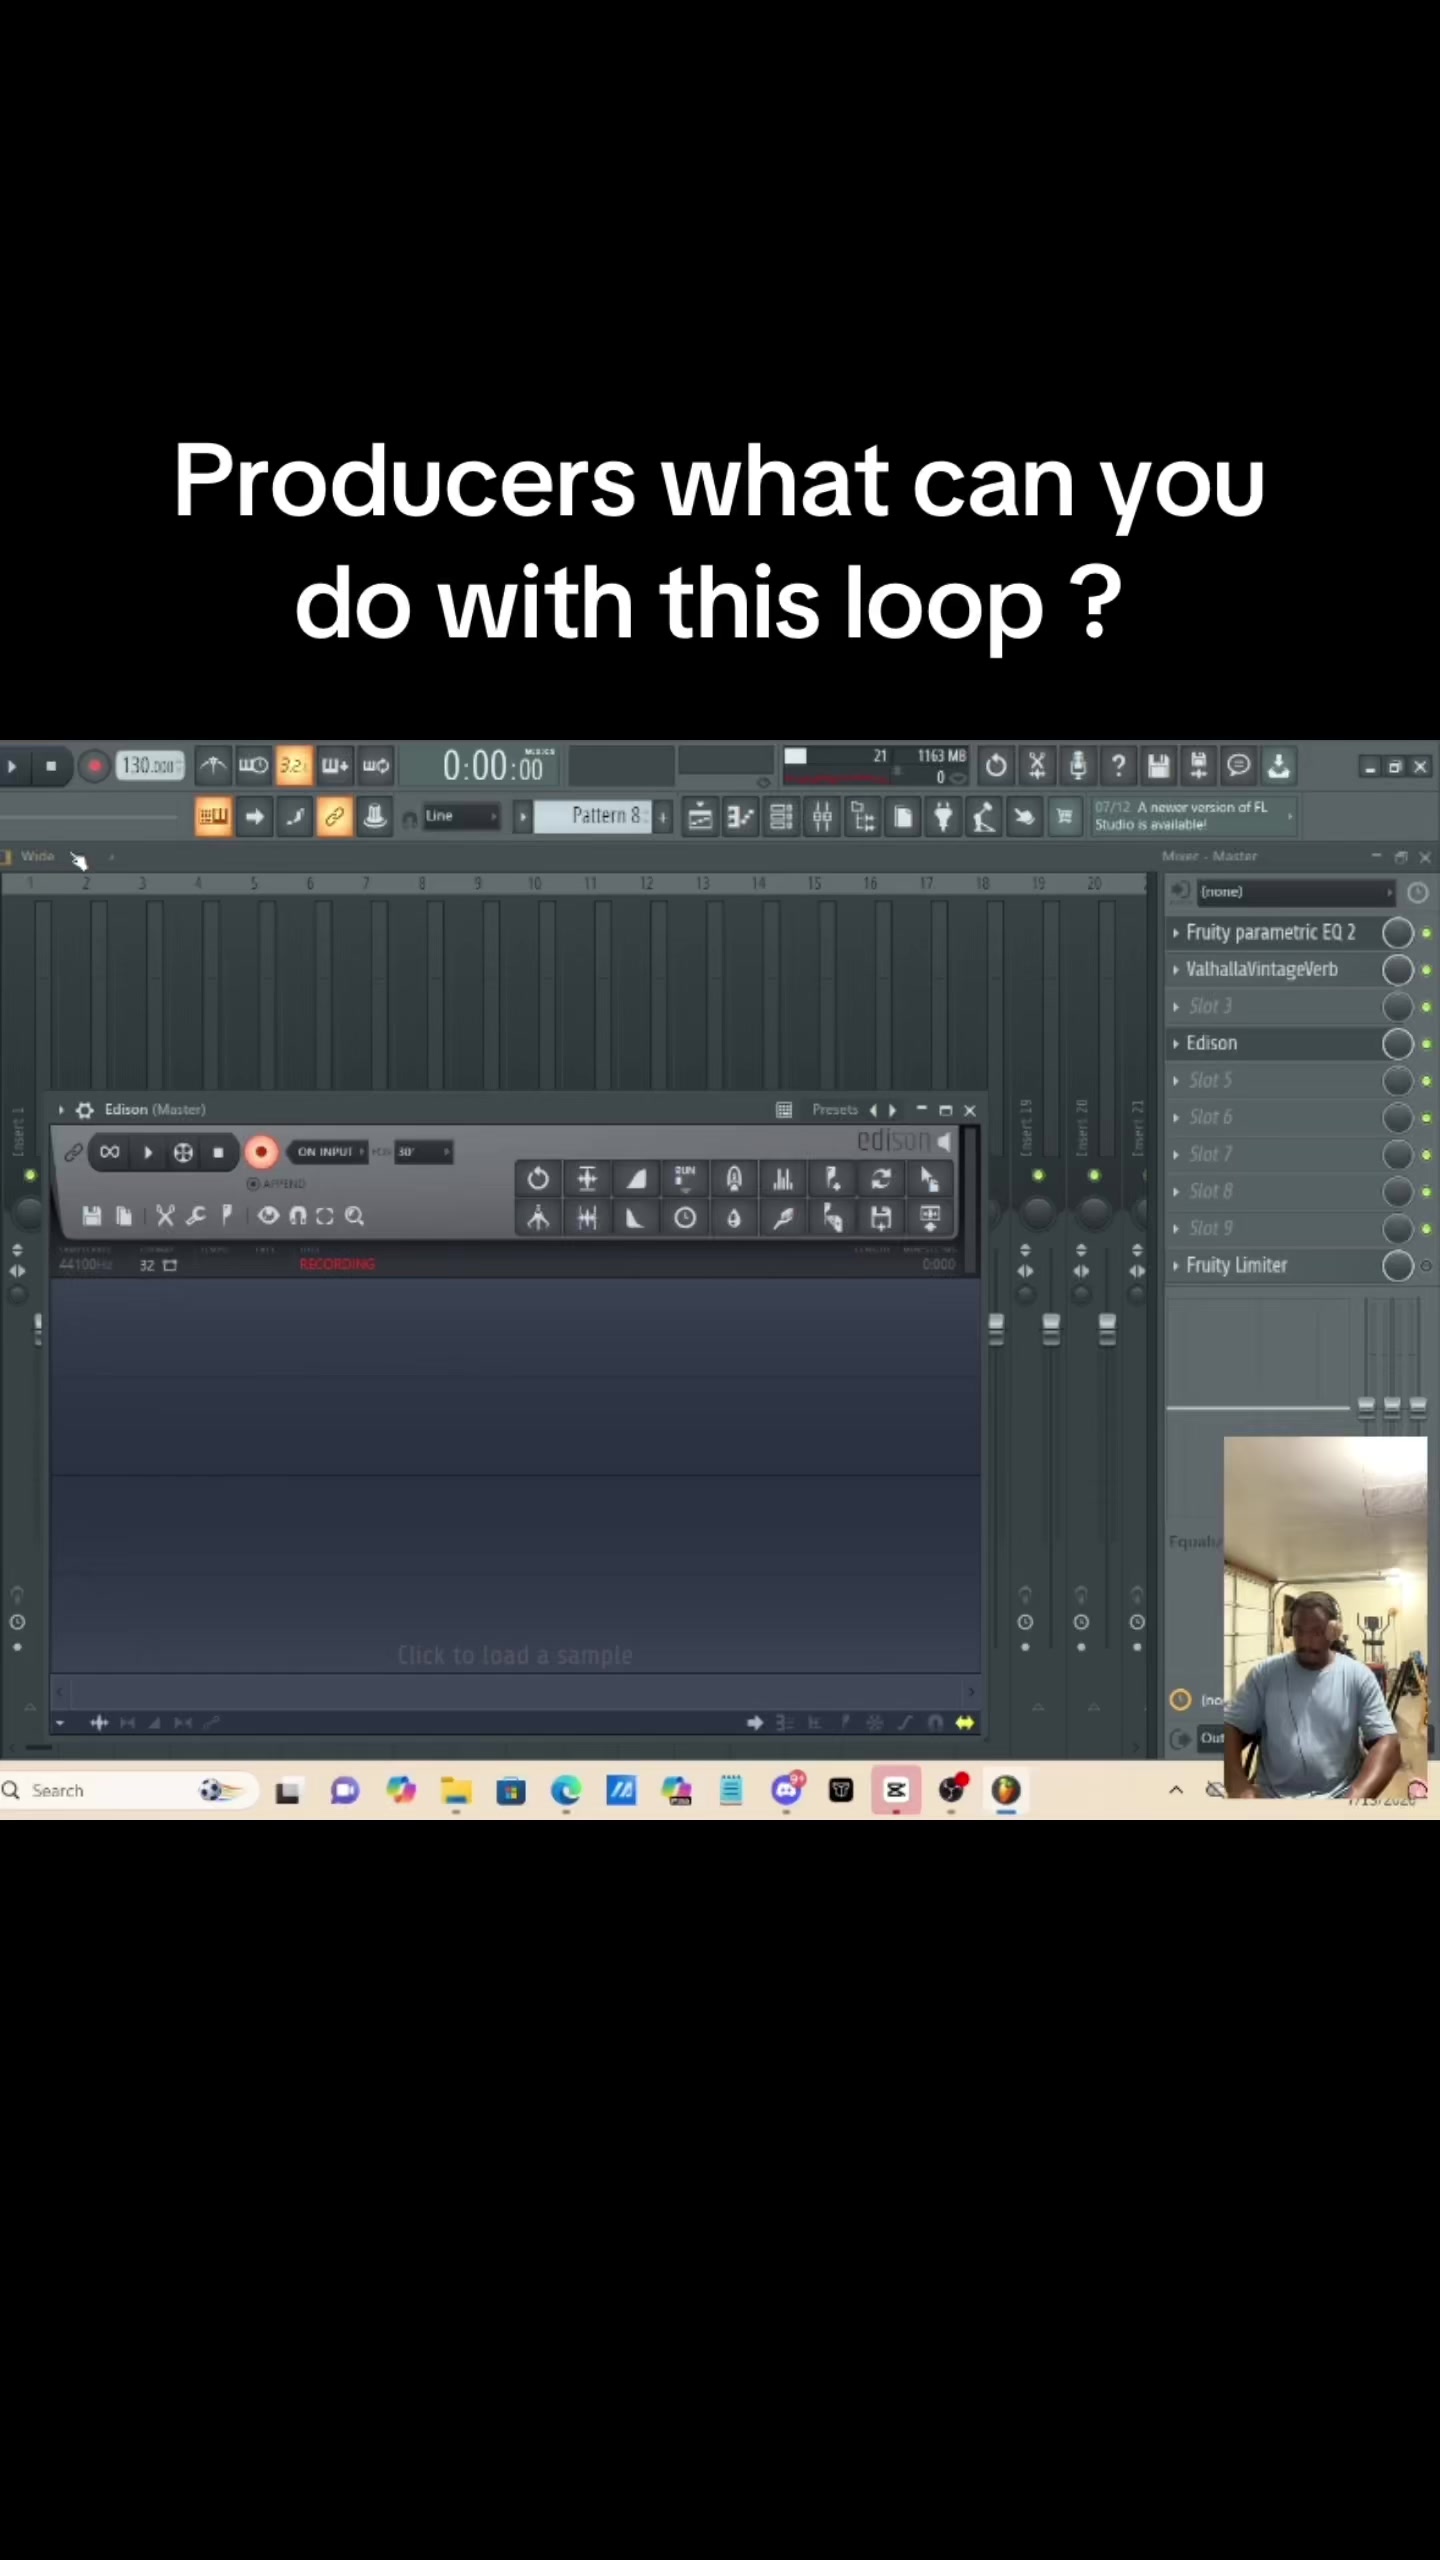This screenshot has width=1440, height=2560.
Task: Open the channel rack view icon
Action: coord(781,817)
